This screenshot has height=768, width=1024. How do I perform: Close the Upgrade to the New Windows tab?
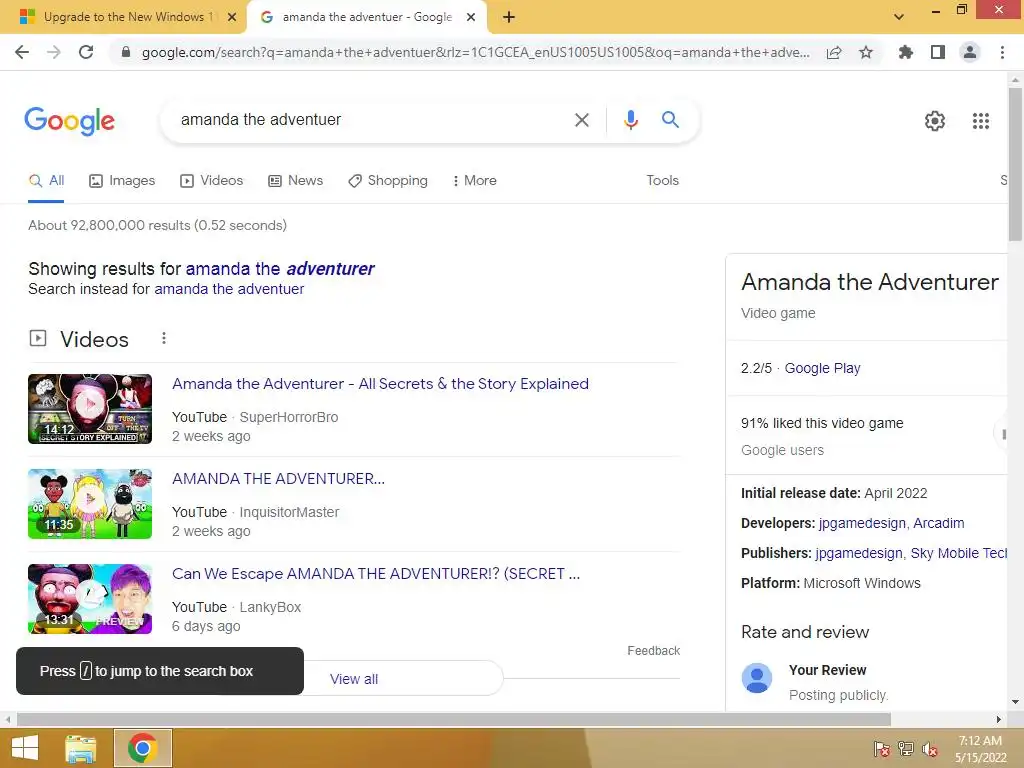[x=232, y=17]
